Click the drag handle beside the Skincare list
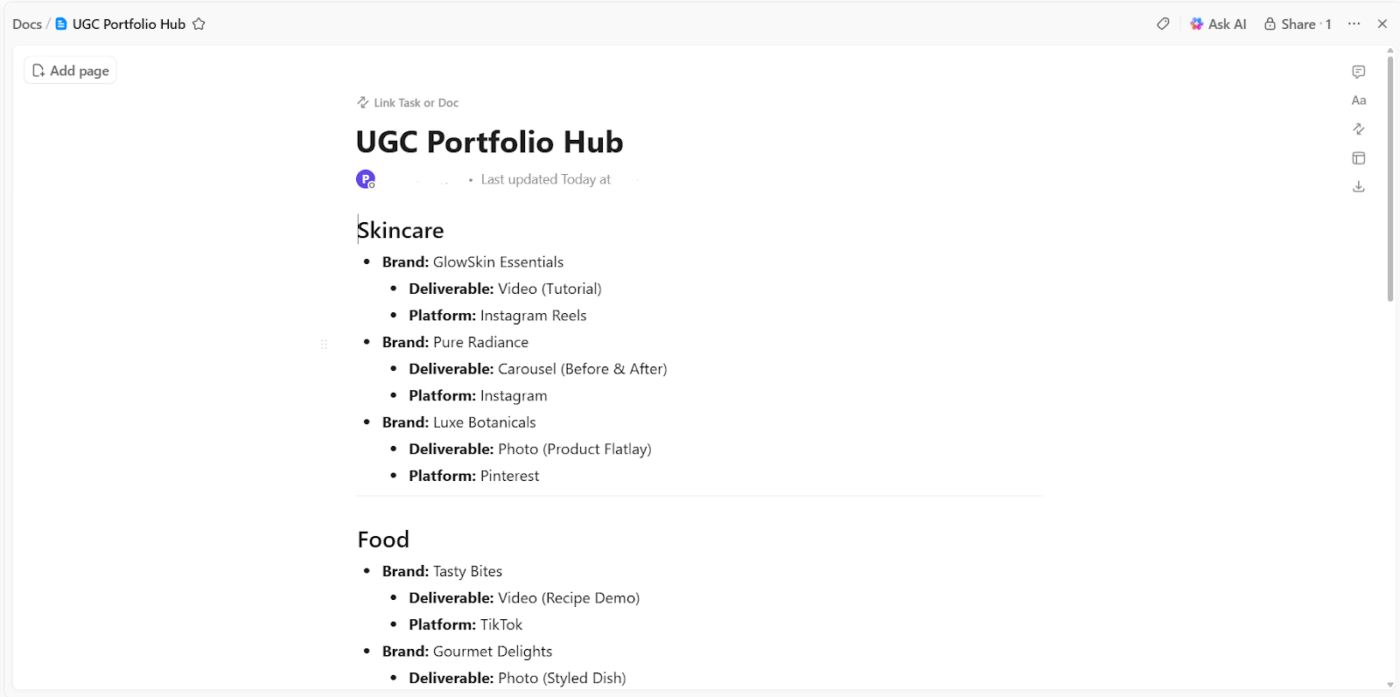The height and width of the screenshot is (697, 1400). pyautogui.click(x=324, y=344)
